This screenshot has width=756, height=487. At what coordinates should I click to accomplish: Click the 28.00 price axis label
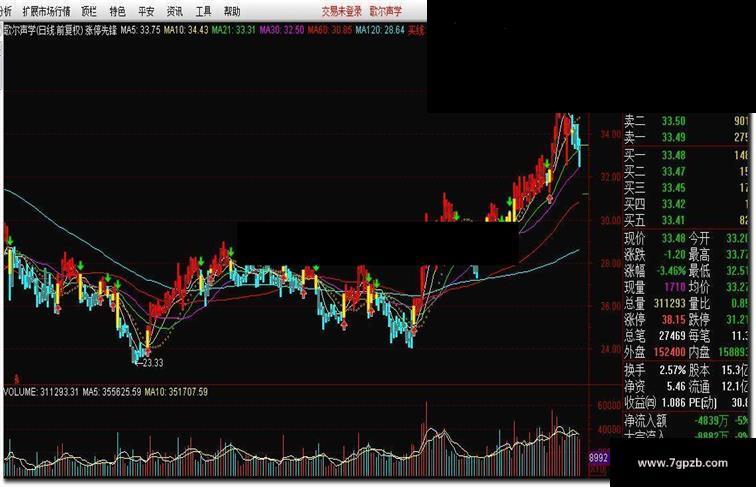pos(609,263)
